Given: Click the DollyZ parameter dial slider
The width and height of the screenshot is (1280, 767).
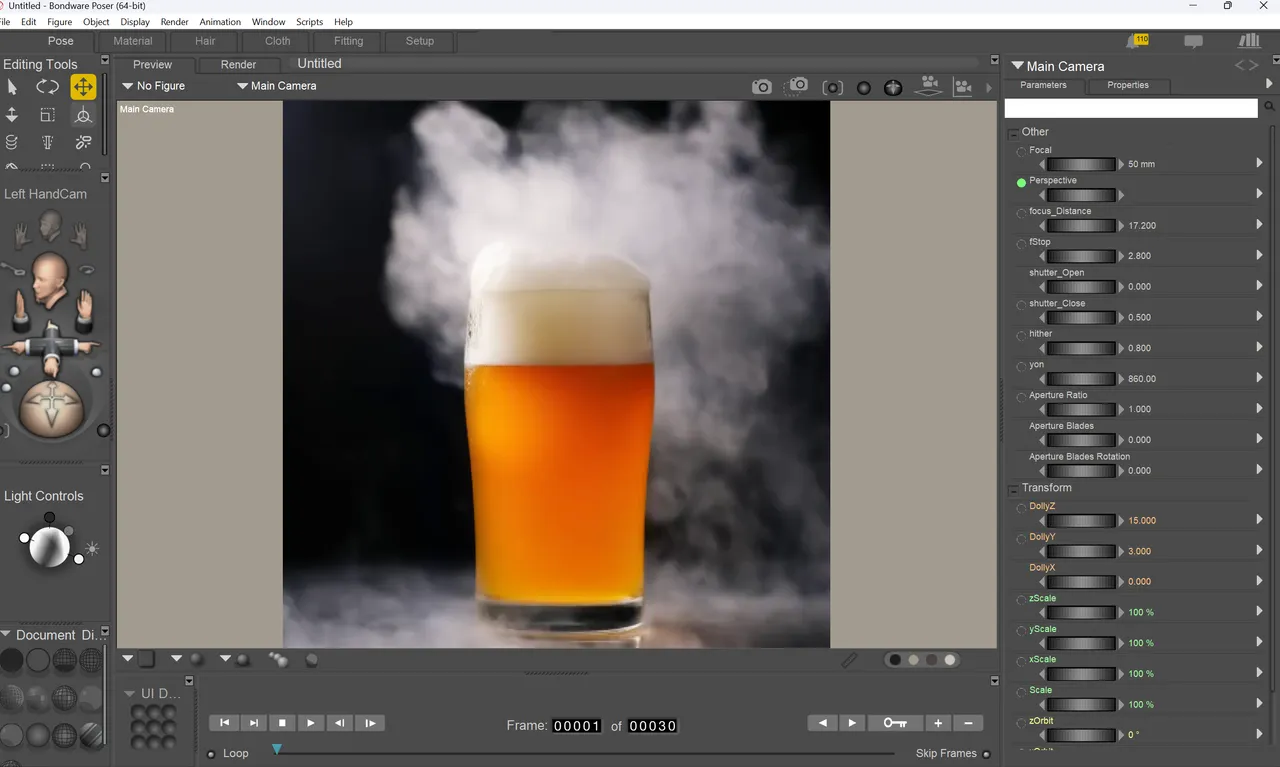Looking at the screenshot, I should 1081,520.
